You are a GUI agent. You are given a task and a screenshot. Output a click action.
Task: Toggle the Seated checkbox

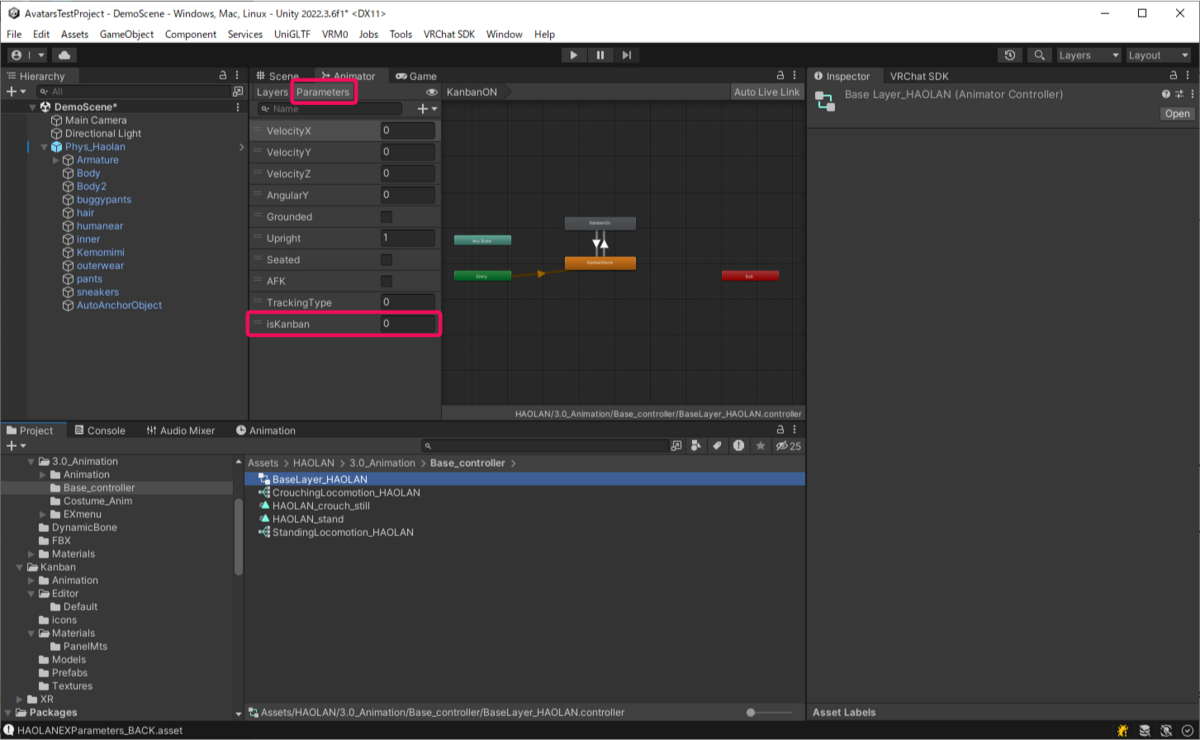pyautogui.click(x=386, y=260)
